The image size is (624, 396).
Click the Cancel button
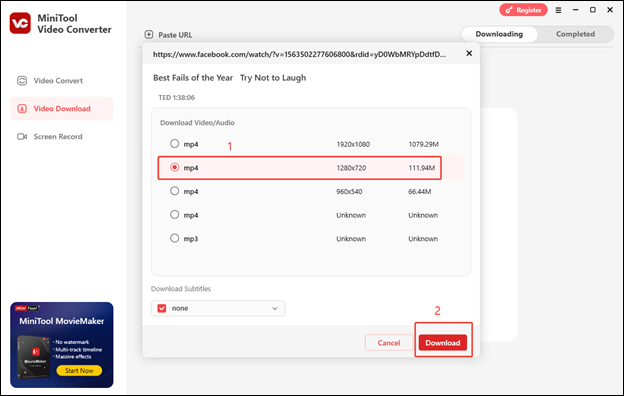pyautogui.click(x=389, y=343)
